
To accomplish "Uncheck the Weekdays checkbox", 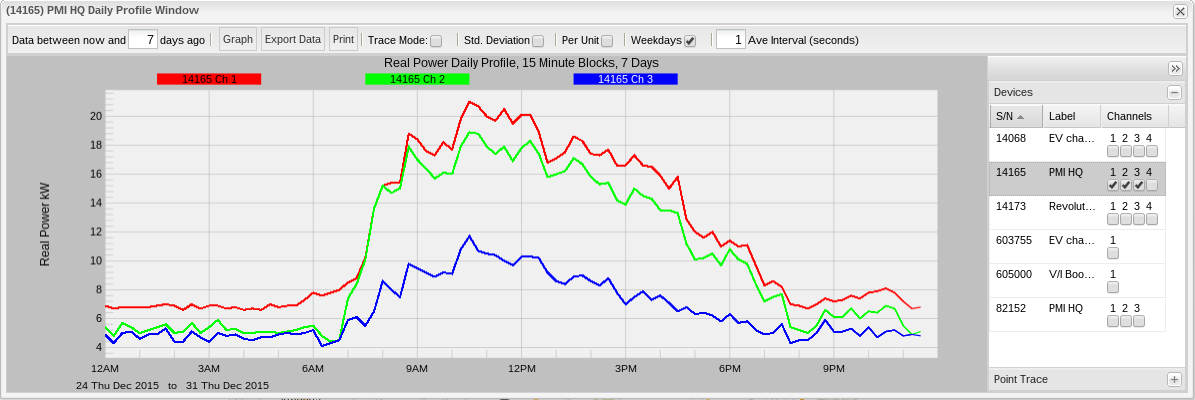I will pyautogui.click(x=690, y=41).
